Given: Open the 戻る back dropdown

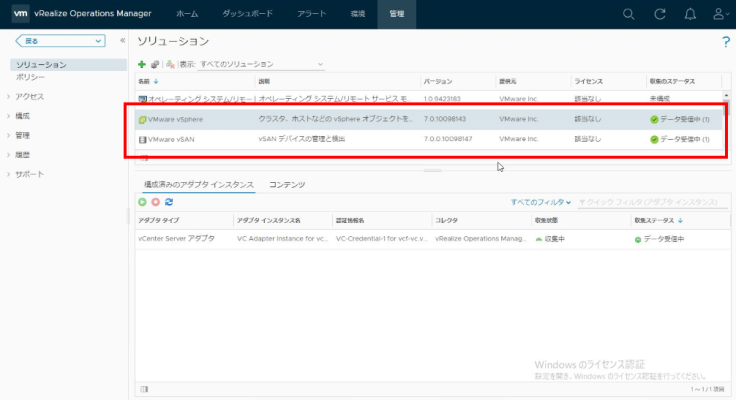Looking at the screenshot, I should (61, 41).
